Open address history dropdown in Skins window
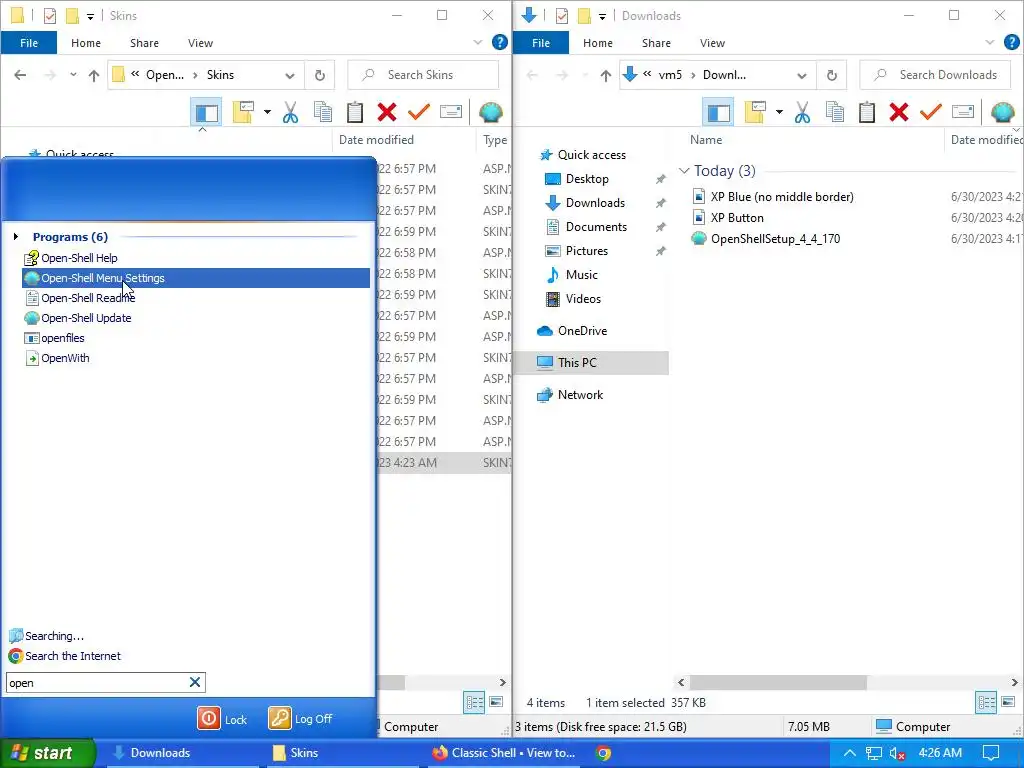The width and height of the screenshot is (1024, 768). (x=289, y=76)
